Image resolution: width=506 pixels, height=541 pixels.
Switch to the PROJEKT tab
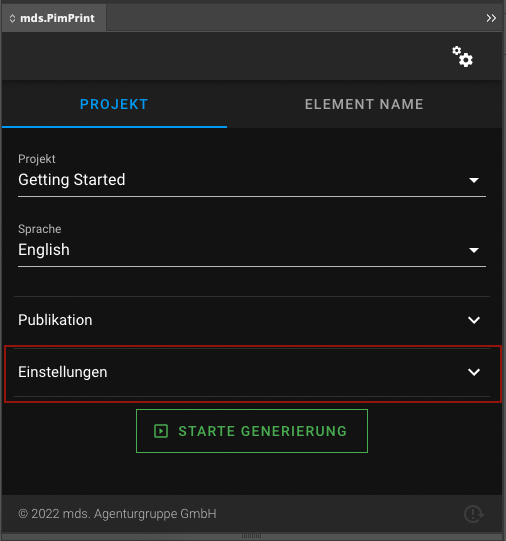click(x=114, y=104)
